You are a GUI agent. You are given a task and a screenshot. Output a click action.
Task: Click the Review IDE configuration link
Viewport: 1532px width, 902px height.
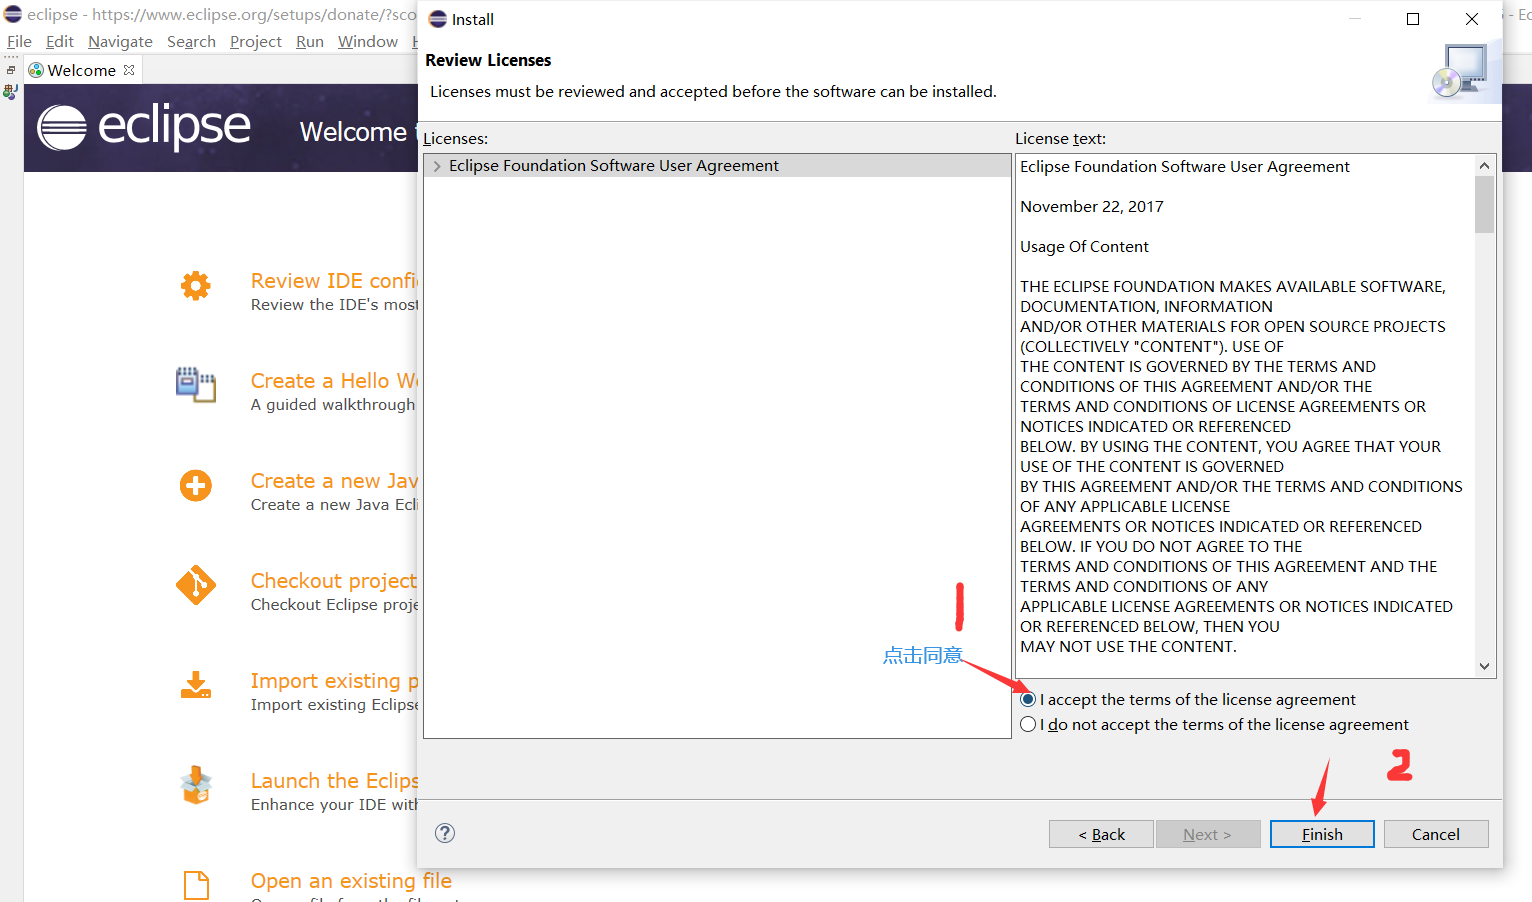334,281
